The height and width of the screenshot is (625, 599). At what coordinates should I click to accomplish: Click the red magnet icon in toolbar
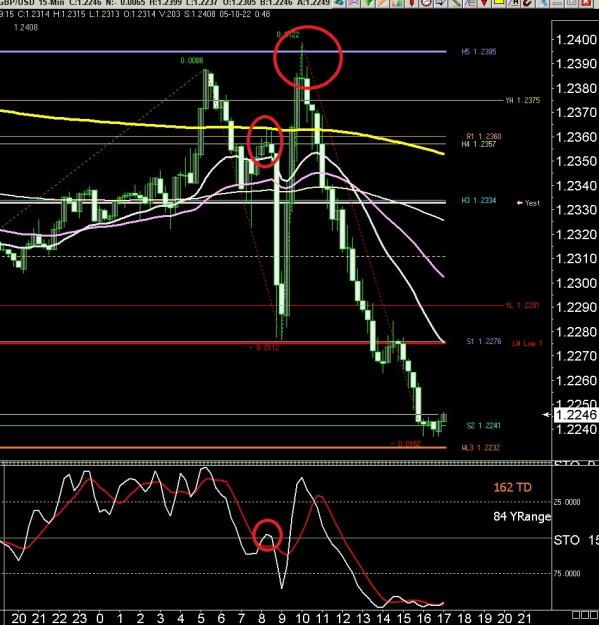[x=527, y=3]
